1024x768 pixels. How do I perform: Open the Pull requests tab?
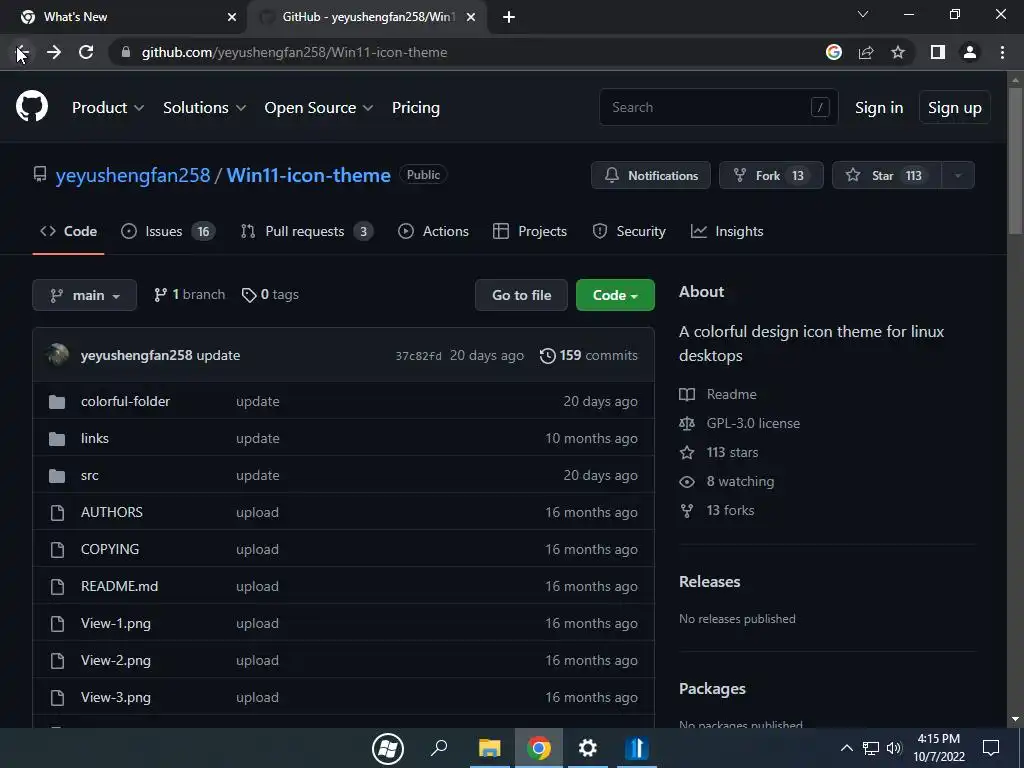[307, 231]
